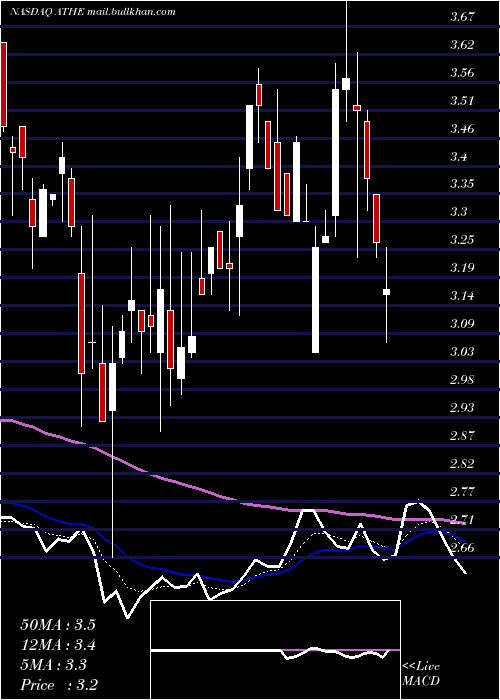500x700 pixels.
Task: Select the 2.82 price axis label
Action: click(462, 464)
